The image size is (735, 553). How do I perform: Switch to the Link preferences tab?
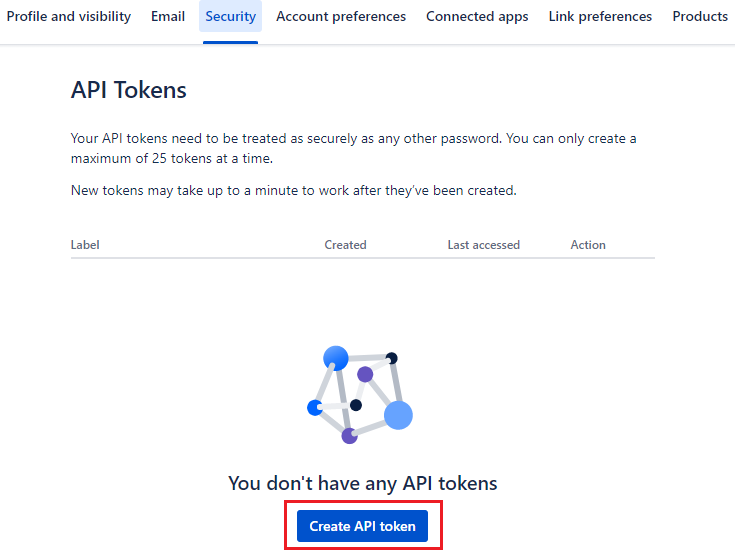[x=600, y=17]
